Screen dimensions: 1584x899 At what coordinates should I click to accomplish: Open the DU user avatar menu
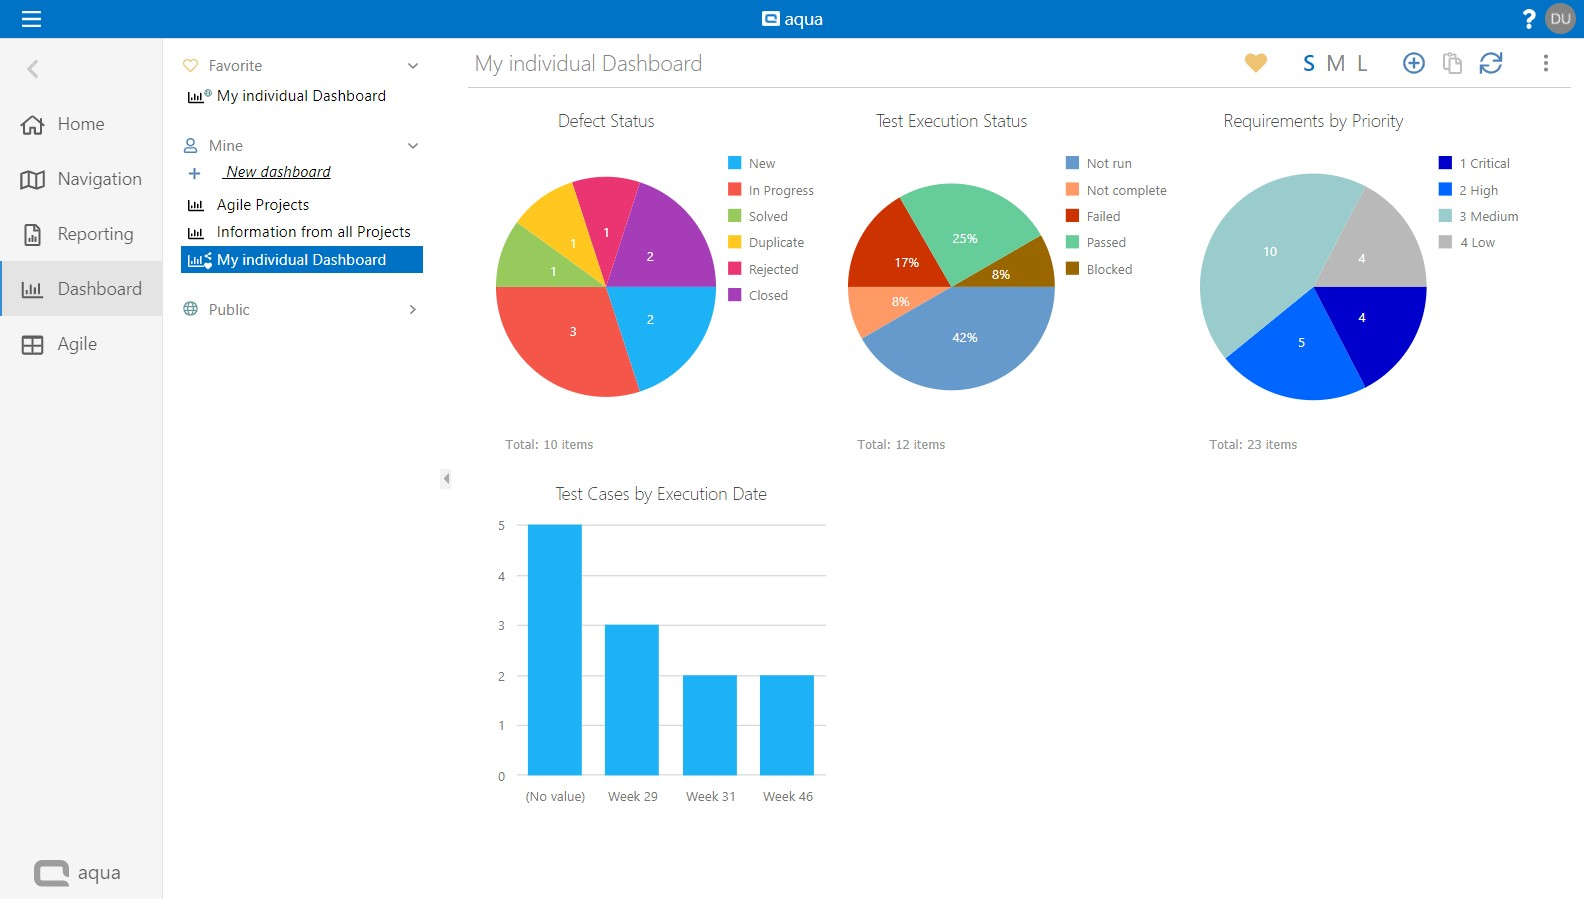1560,19
